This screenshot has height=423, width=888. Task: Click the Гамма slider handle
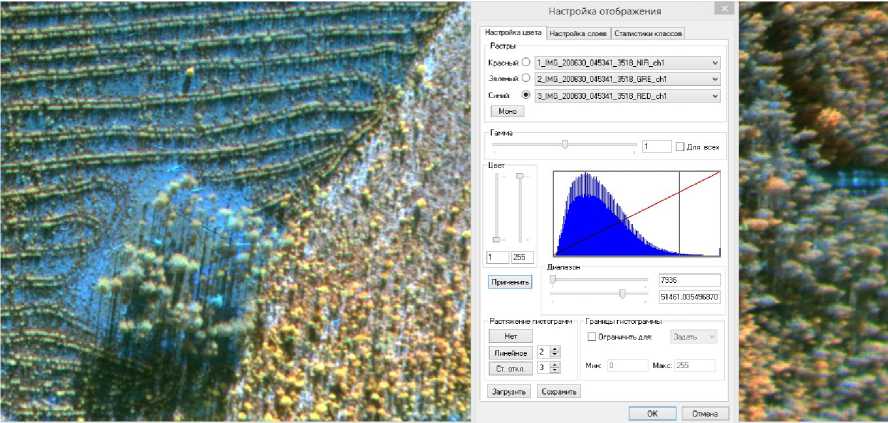click(x=565, y=144)
